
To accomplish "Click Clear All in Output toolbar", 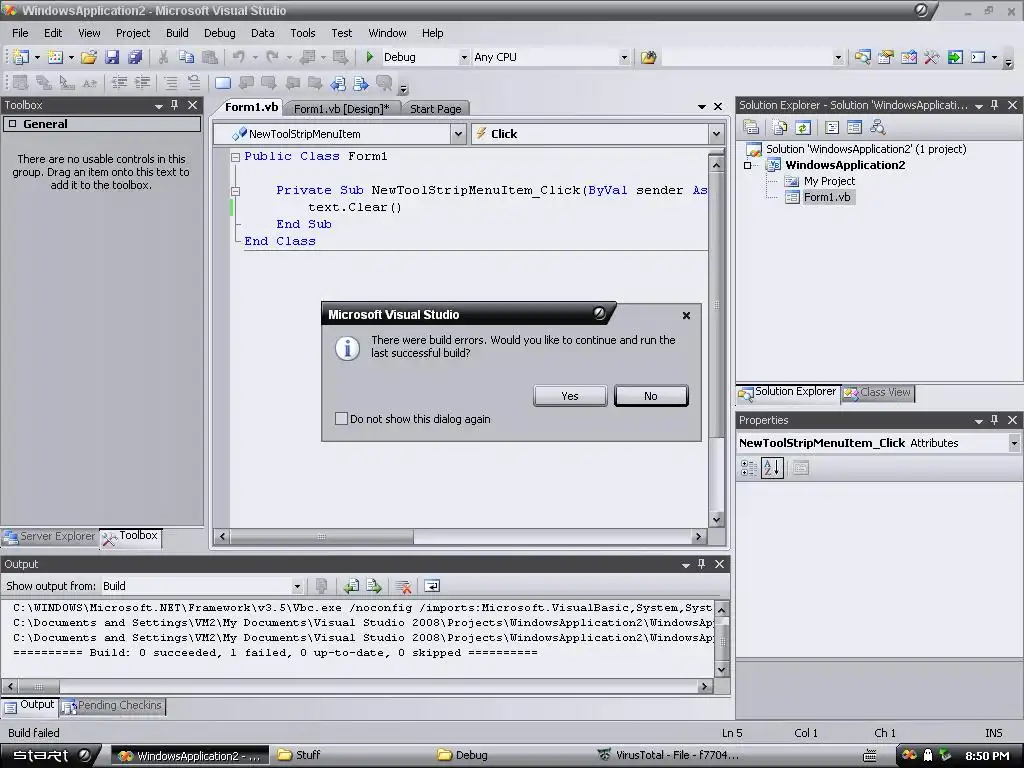I will pyautogui.click(x=403, y=586).
